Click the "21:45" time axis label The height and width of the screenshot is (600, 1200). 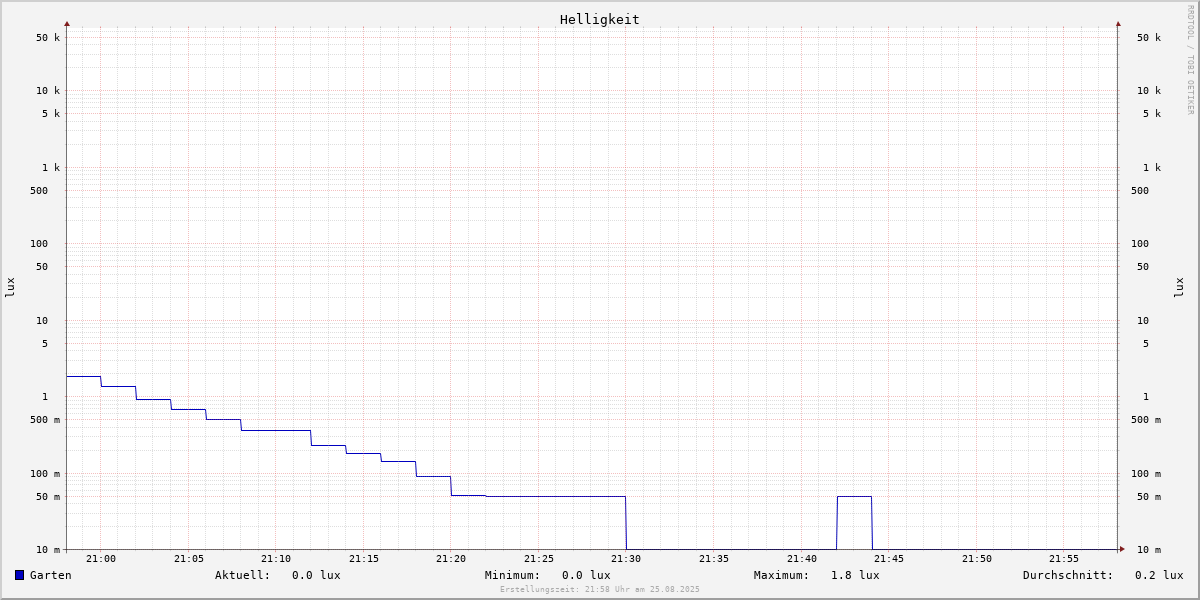889,559
